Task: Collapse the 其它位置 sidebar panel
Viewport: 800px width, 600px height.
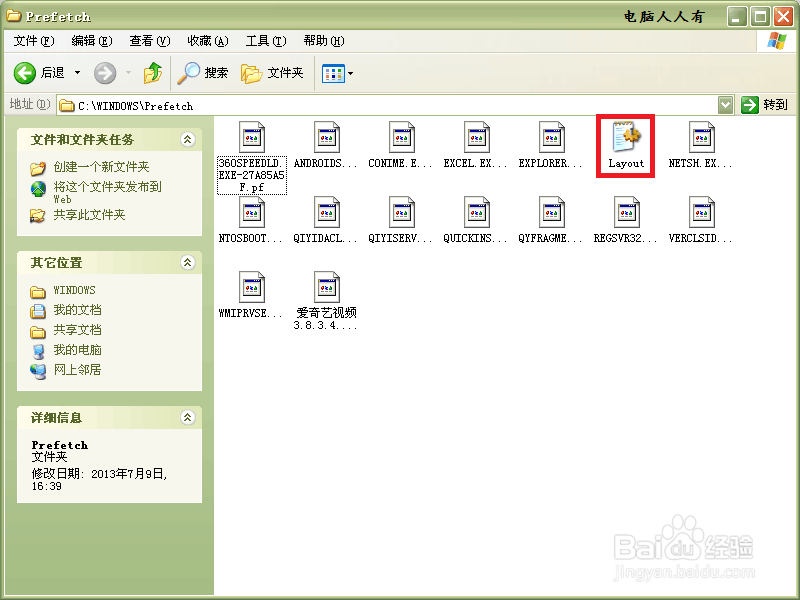Action: pyautogui.click(x=189, y=262)
